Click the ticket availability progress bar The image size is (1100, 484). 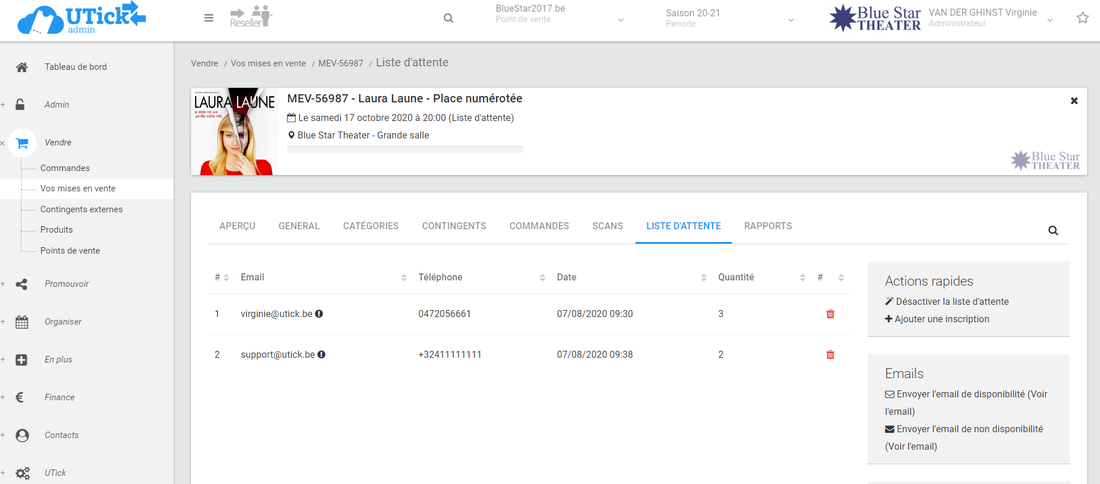(404, 149)
